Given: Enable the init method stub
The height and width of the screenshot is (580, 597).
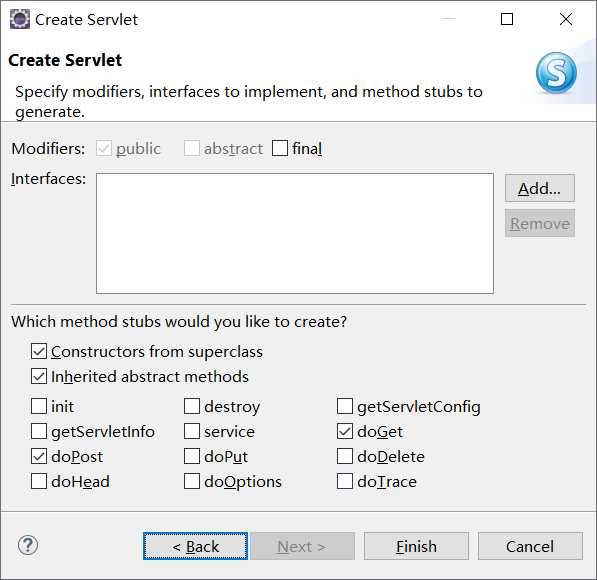Looking at the screenshot, I should (39, 406).
